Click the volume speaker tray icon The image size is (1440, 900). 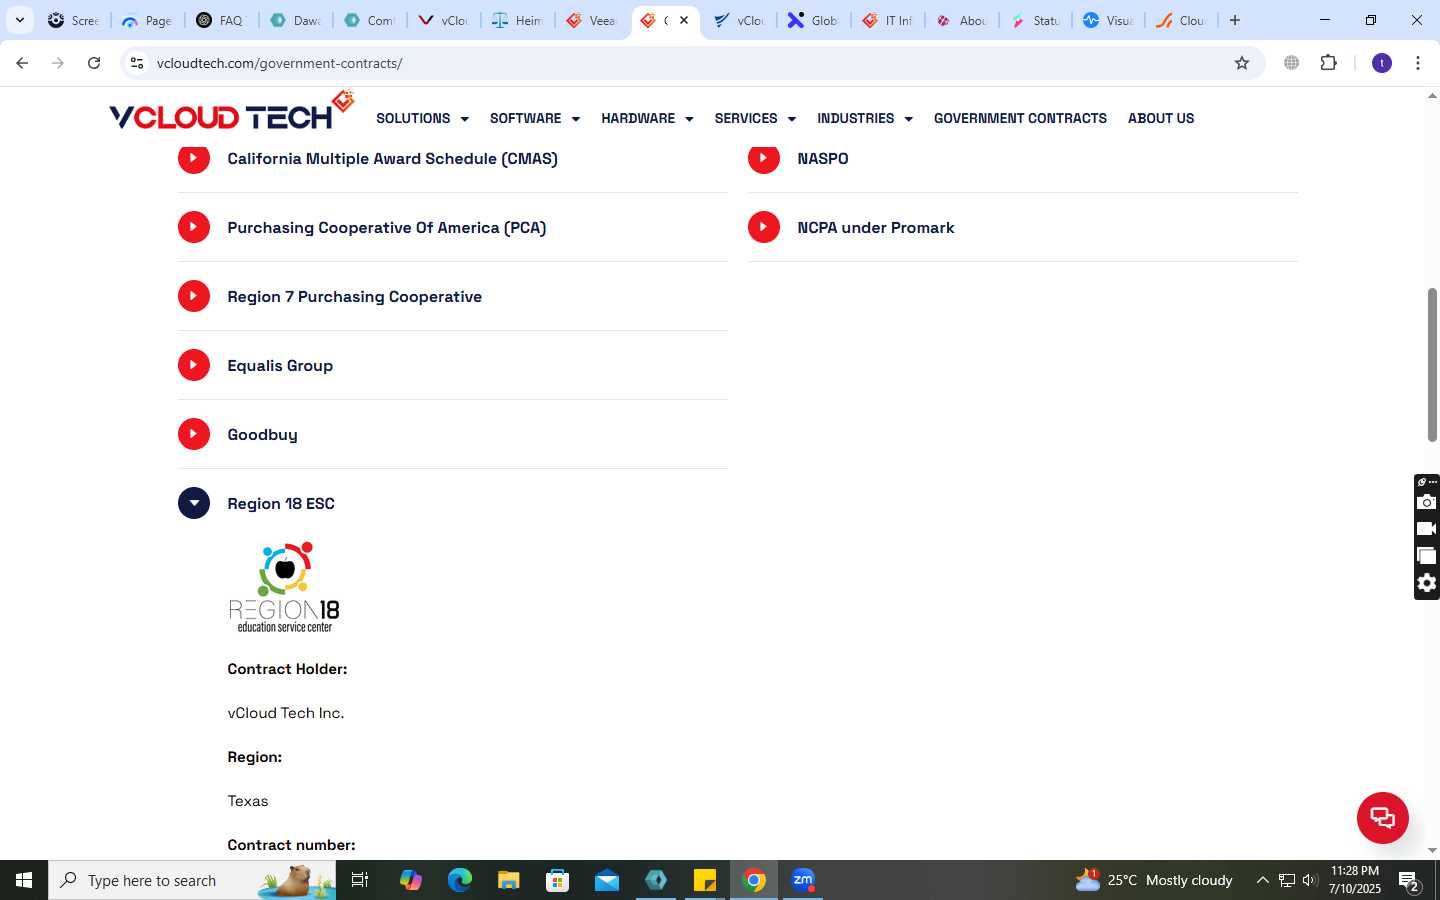(x=1310, y=880)
